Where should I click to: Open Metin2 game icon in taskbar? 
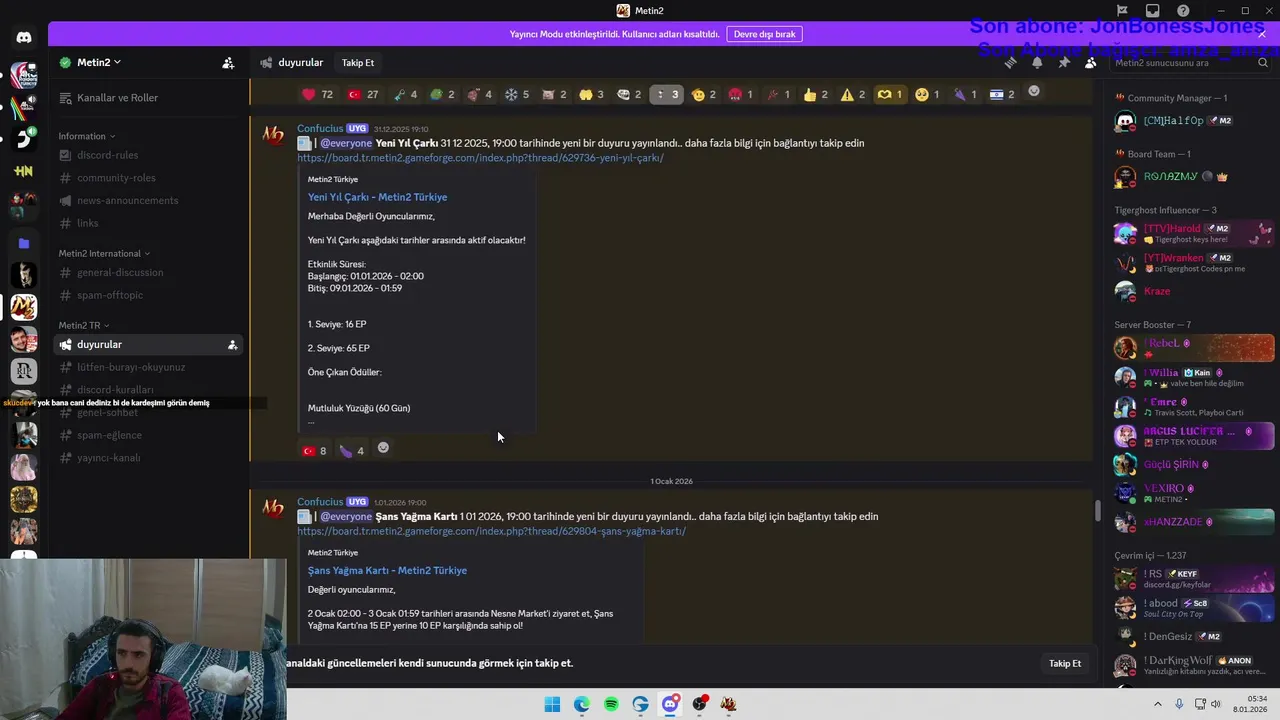[x=728, y=704]
